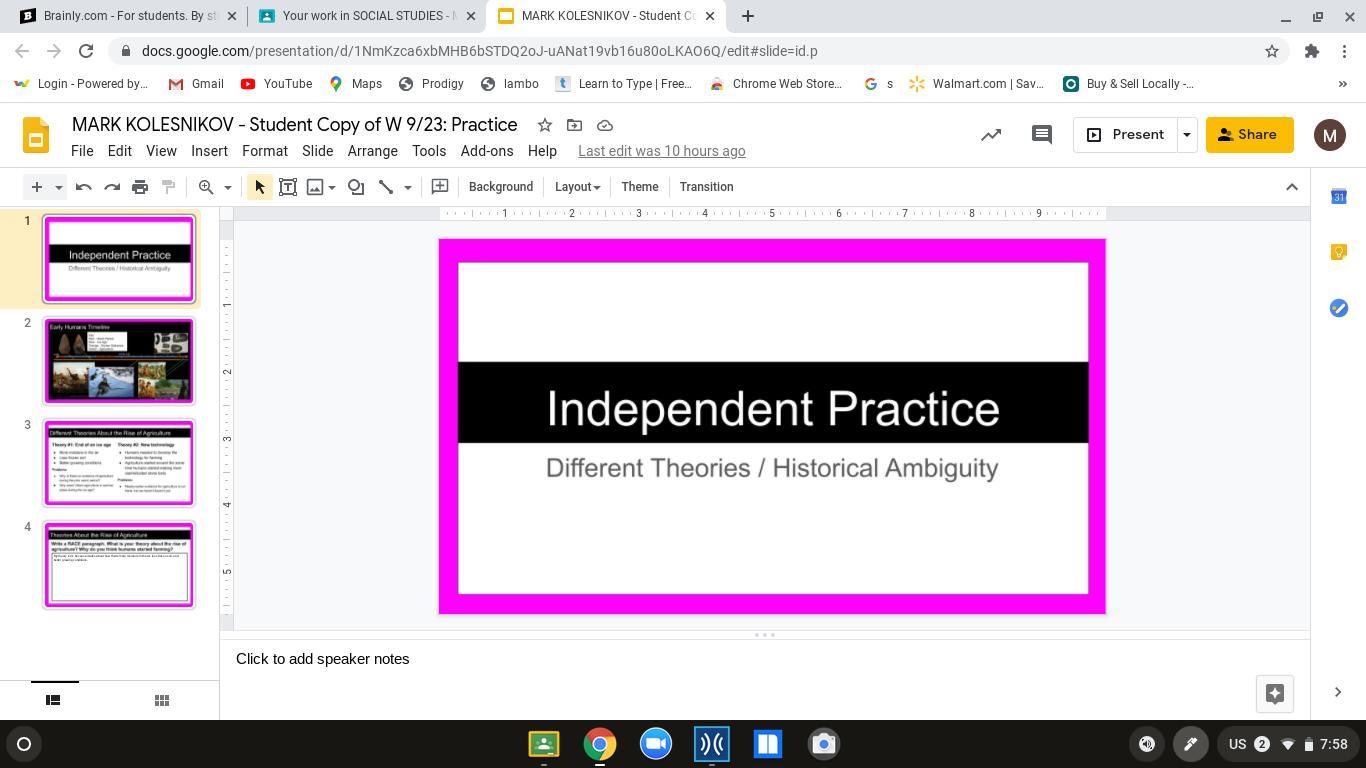Star this presentation
The width and height of the screenshot is (1366, 768).
[x=545, y=125]
